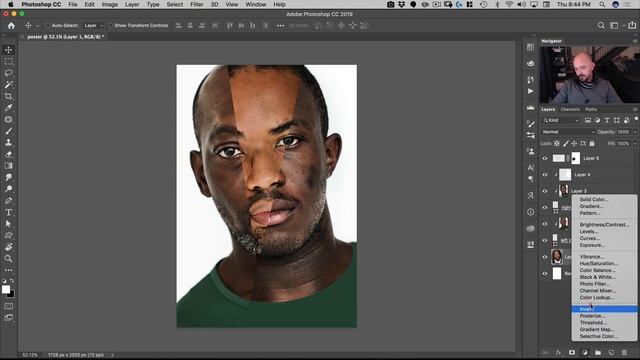Delete layer with trash icon

pyautogui.click(x=624, y=352)
